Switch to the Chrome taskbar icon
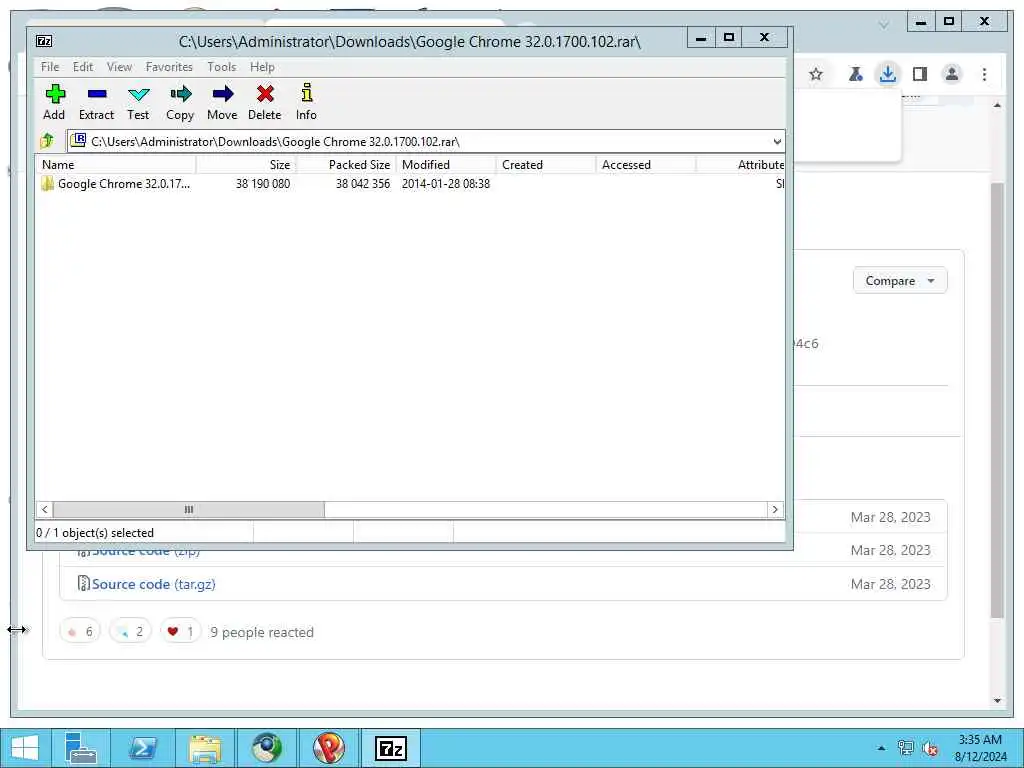Viewport: 1024px width, 768px height. [267, 748]
